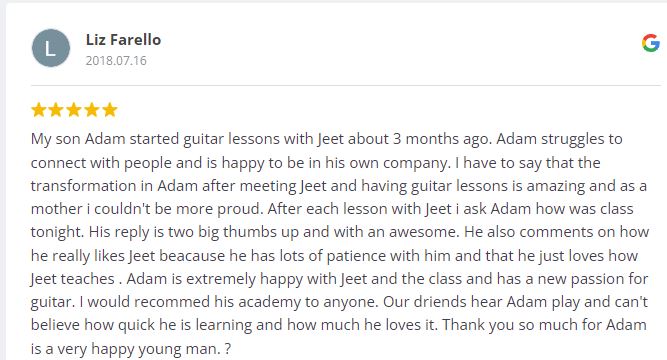Click the line starting 'tonight. His reply'
This screenshot has height=360, width=667.
[x=340, y=232]
